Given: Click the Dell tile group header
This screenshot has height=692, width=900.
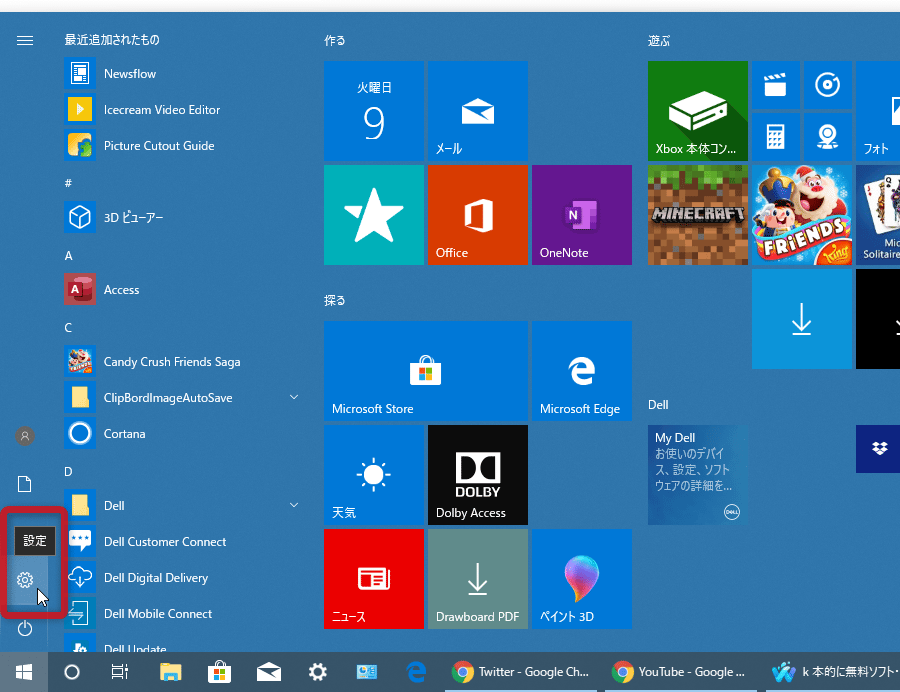Looking at the screenshot, I should click(658, 405).
